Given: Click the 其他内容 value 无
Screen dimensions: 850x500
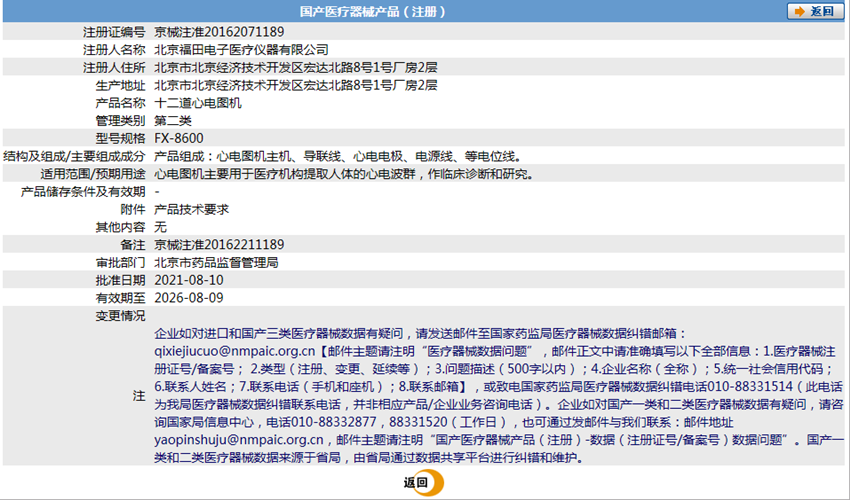Looking at the screenshot, I should [x=160, y=227].
